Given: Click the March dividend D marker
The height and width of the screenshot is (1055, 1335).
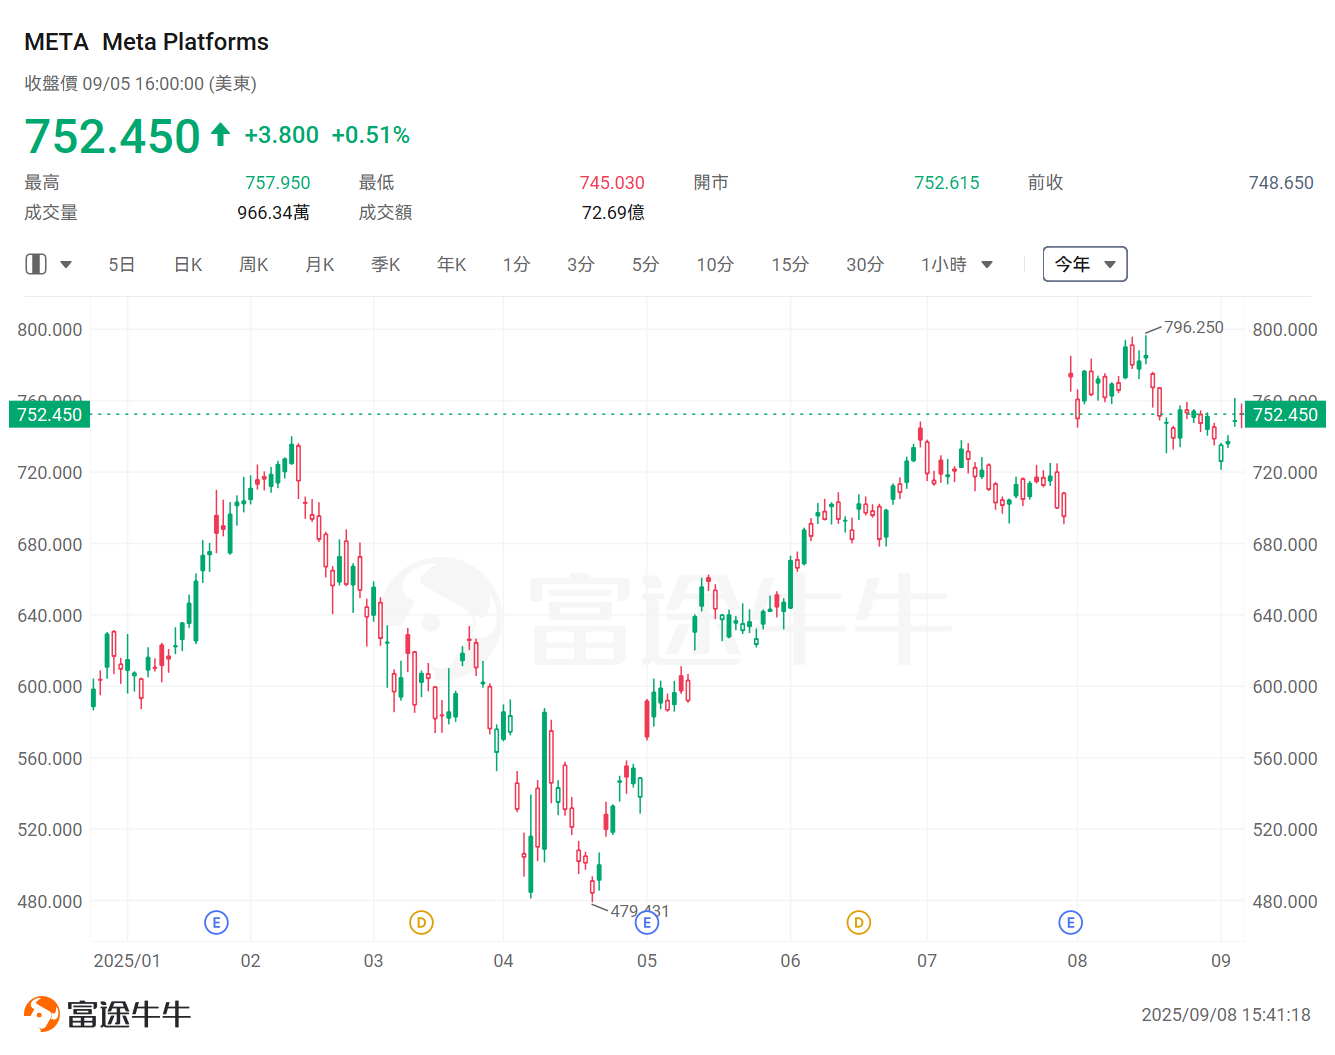Looking at the screenshot, I should (x=421, y=923).
